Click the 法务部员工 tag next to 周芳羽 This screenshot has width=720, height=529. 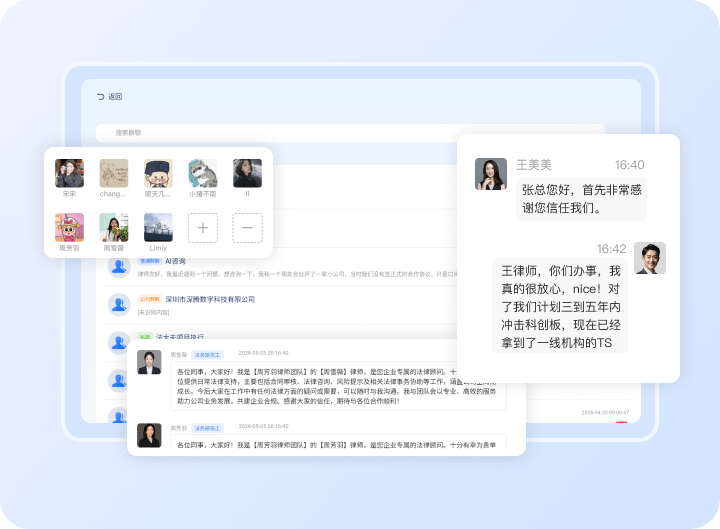(207, 428)
